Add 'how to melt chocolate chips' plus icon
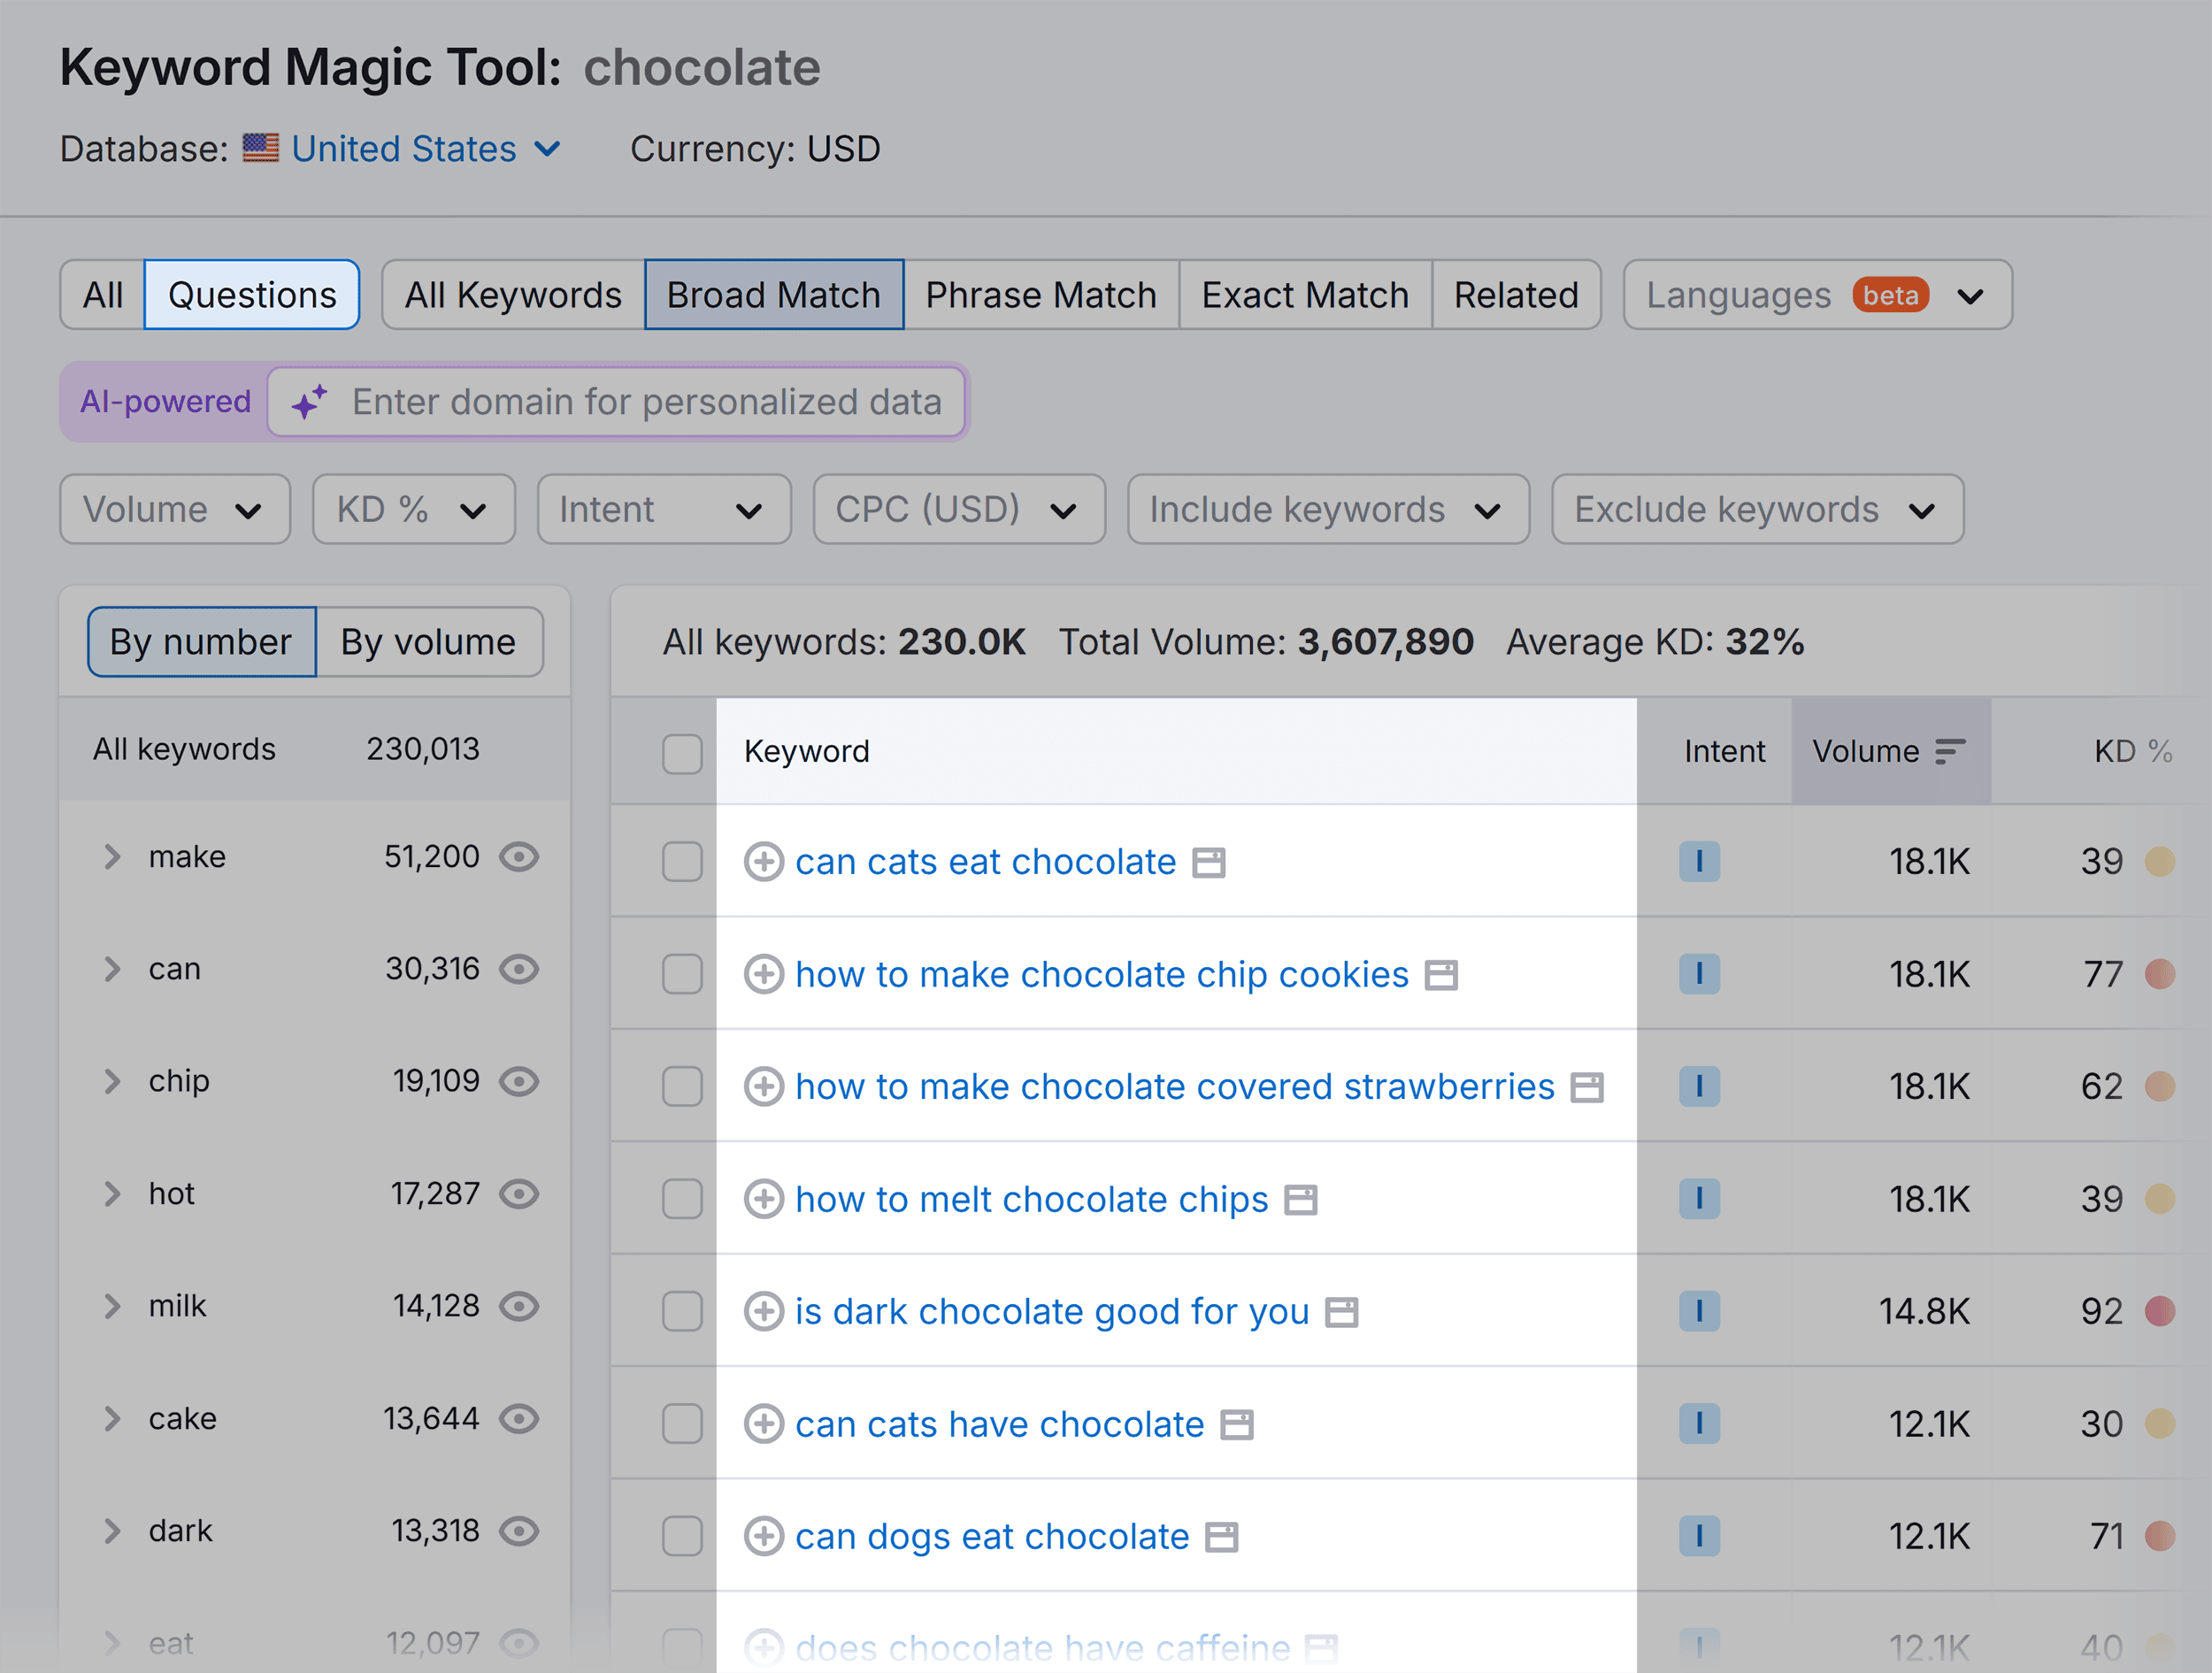The height and width of the screenshot is (1673, 2212). [x=764, y=1198]
